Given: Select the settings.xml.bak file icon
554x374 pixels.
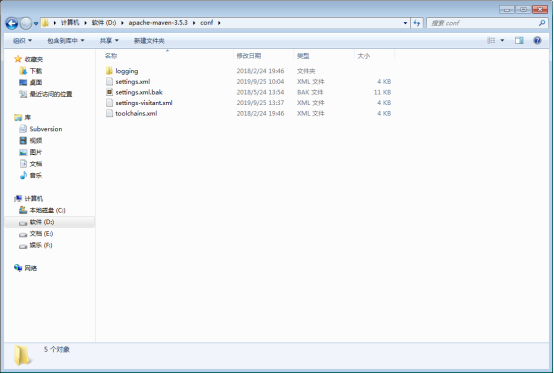Looking at the screenshot, I should coord(109,92).
